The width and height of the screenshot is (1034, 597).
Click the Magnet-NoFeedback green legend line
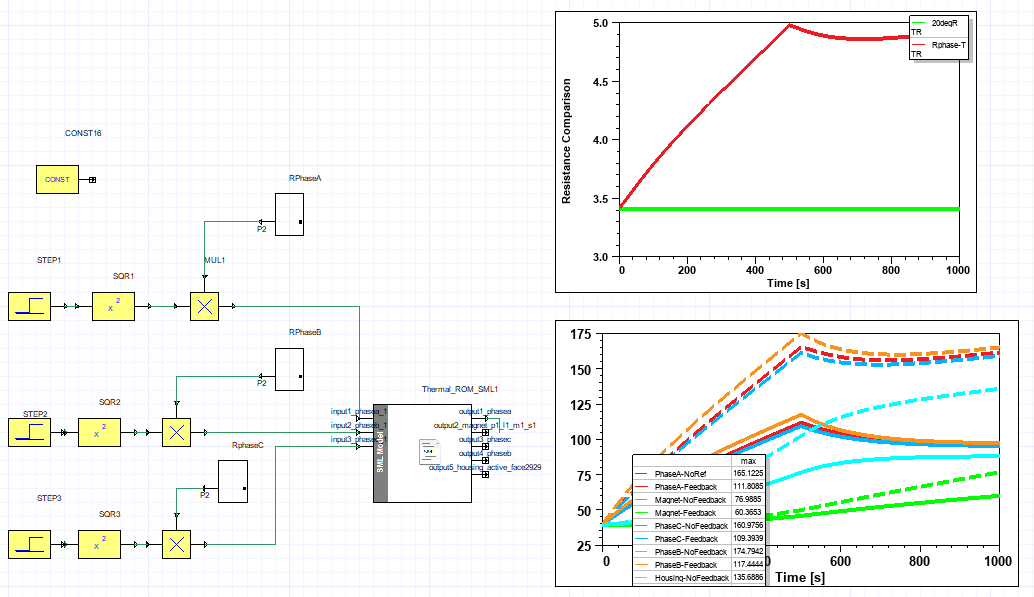(x=646, y=499)
